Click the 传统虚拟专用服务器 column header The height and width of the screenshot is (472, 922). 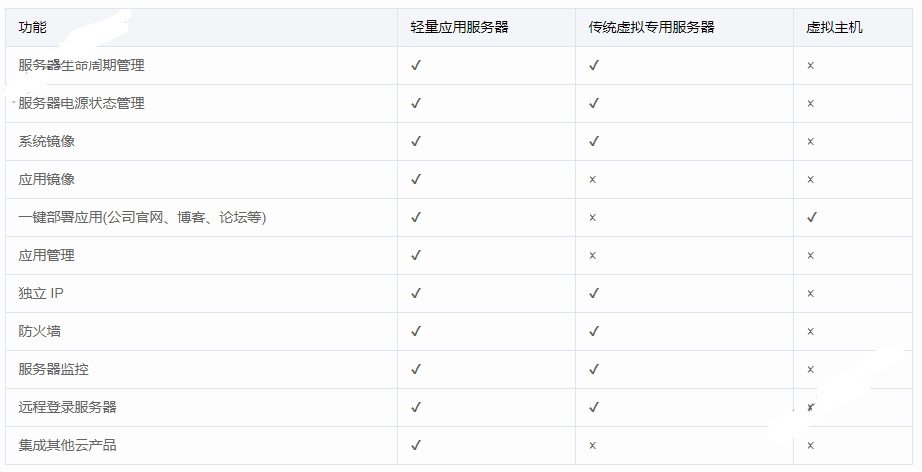click(651, 28)
